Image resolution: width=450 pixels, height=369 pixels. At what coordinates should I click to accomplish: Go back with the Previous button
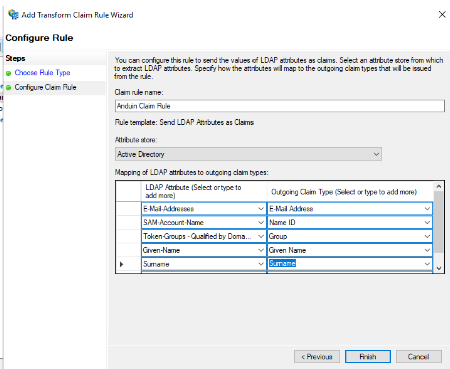click(317, 357)
